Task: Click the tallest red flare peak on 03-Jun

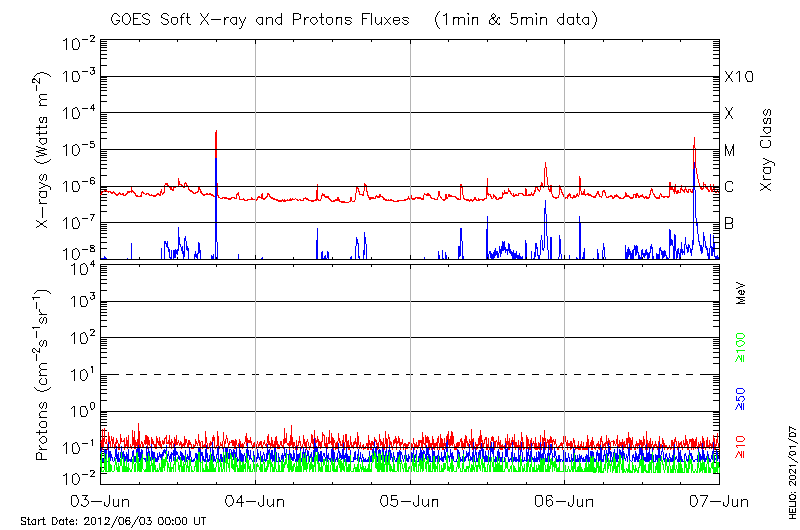Action: (216, 133)
